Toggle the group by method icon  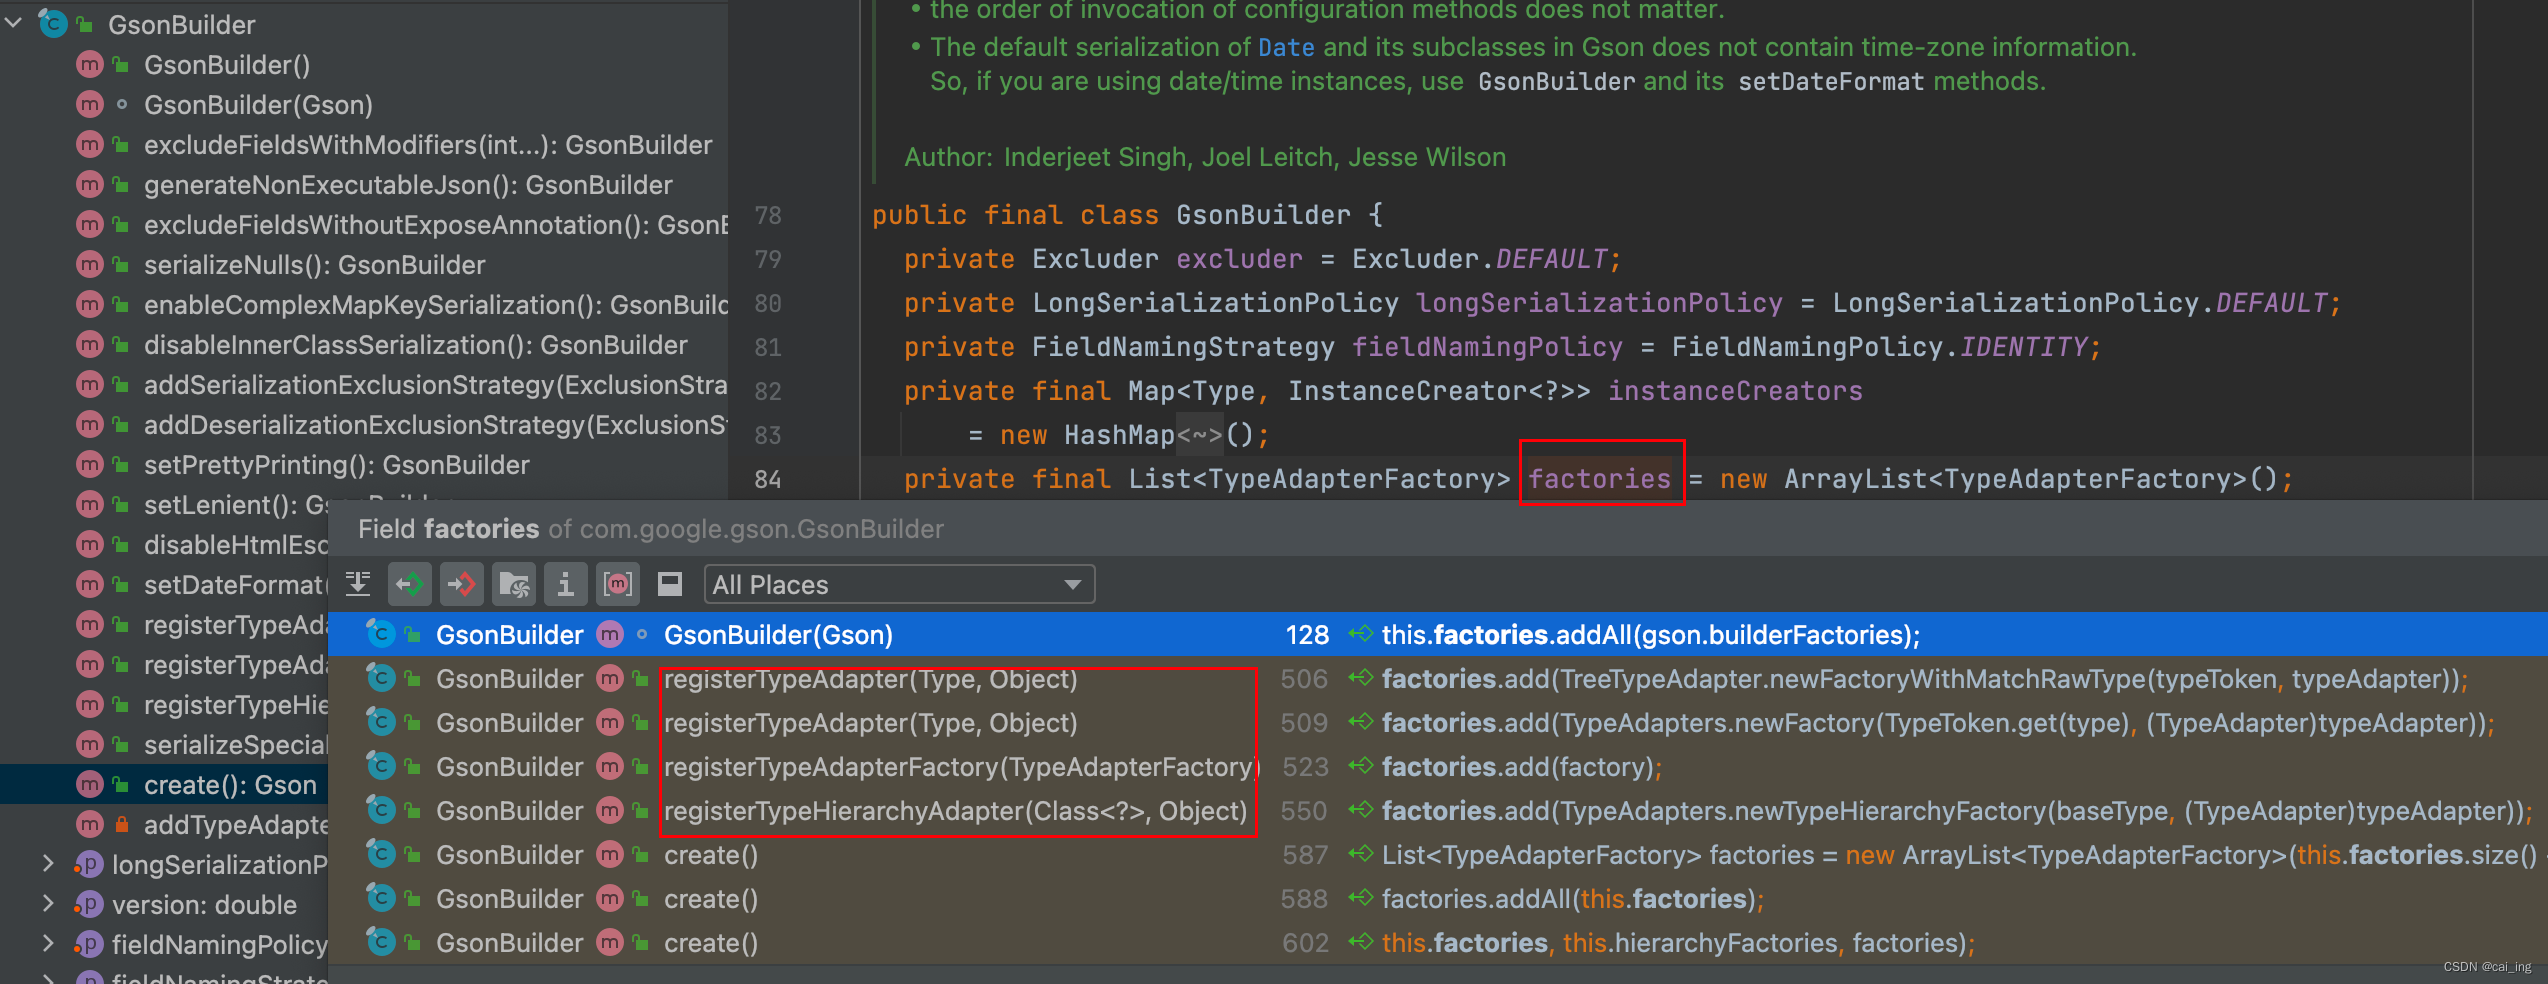[x=618, y=584]
